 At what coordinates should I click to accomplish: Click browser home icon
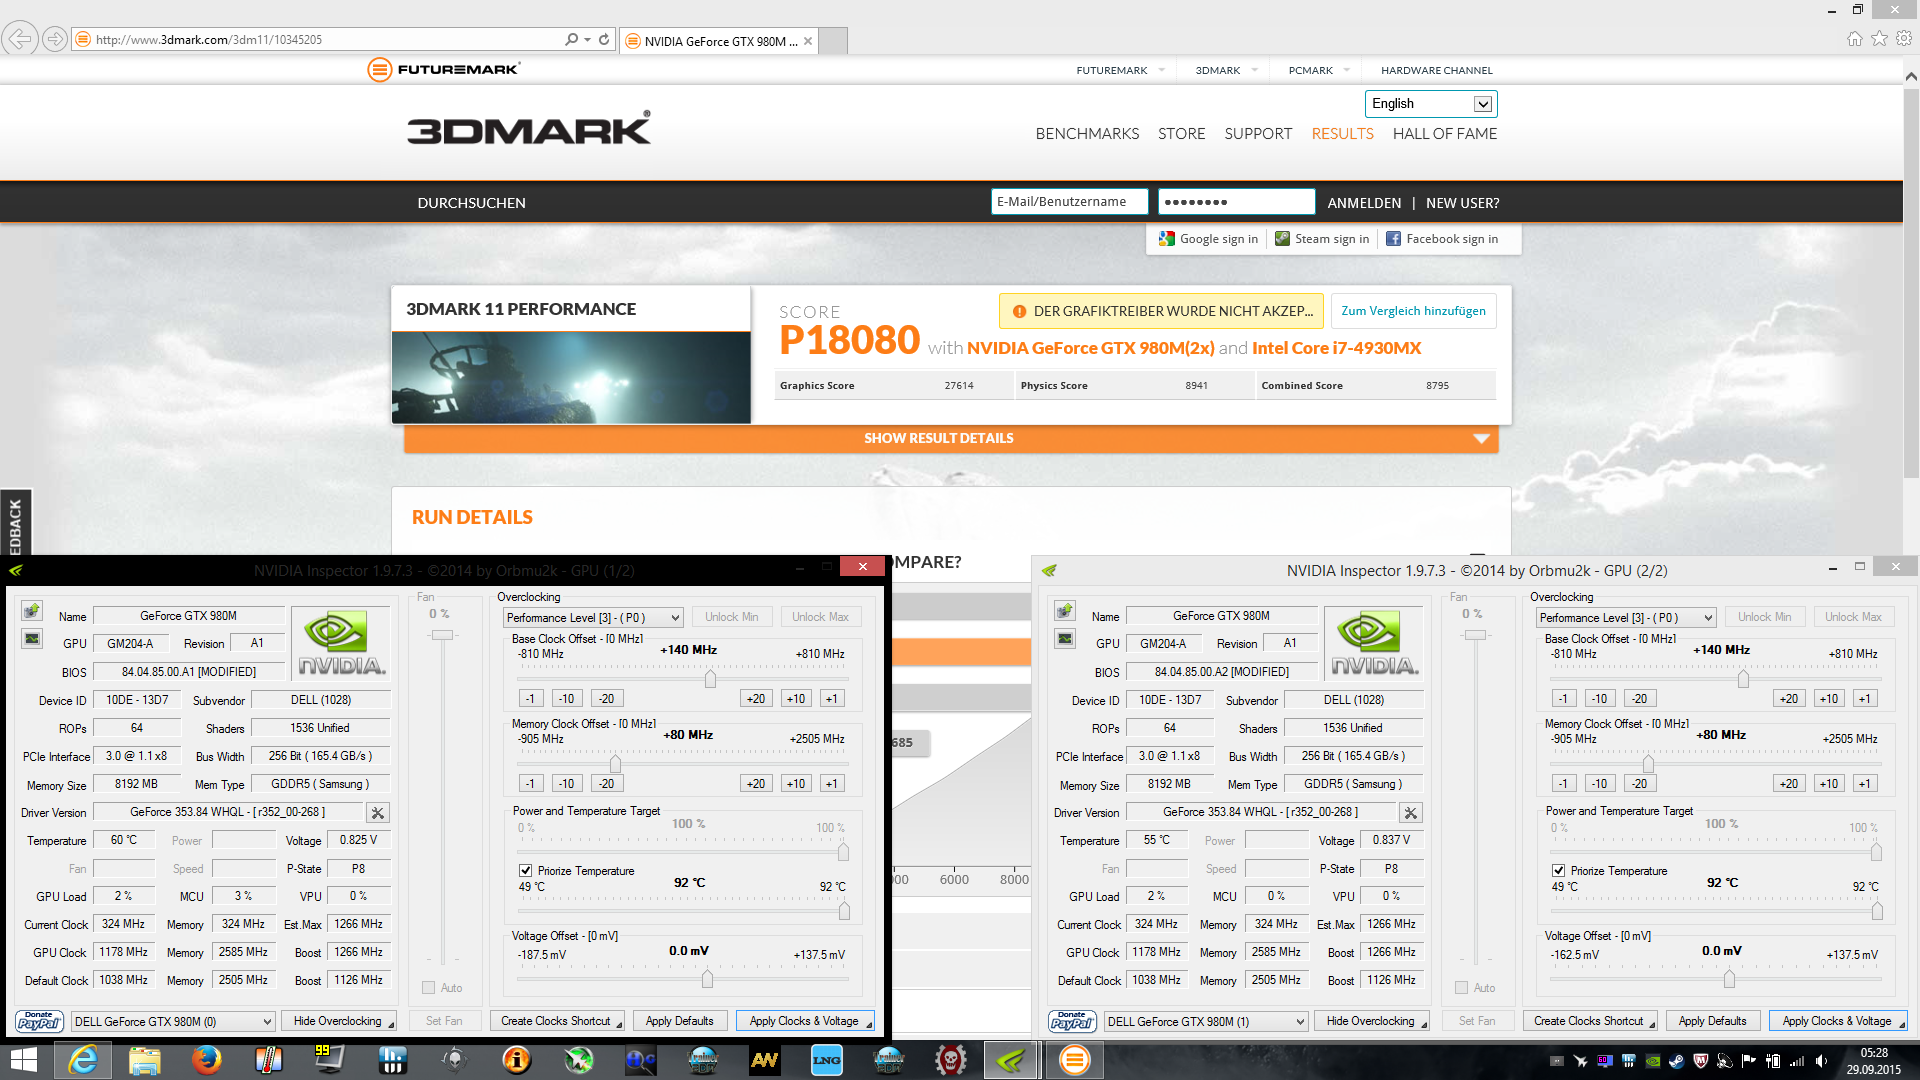point(1854,38)
